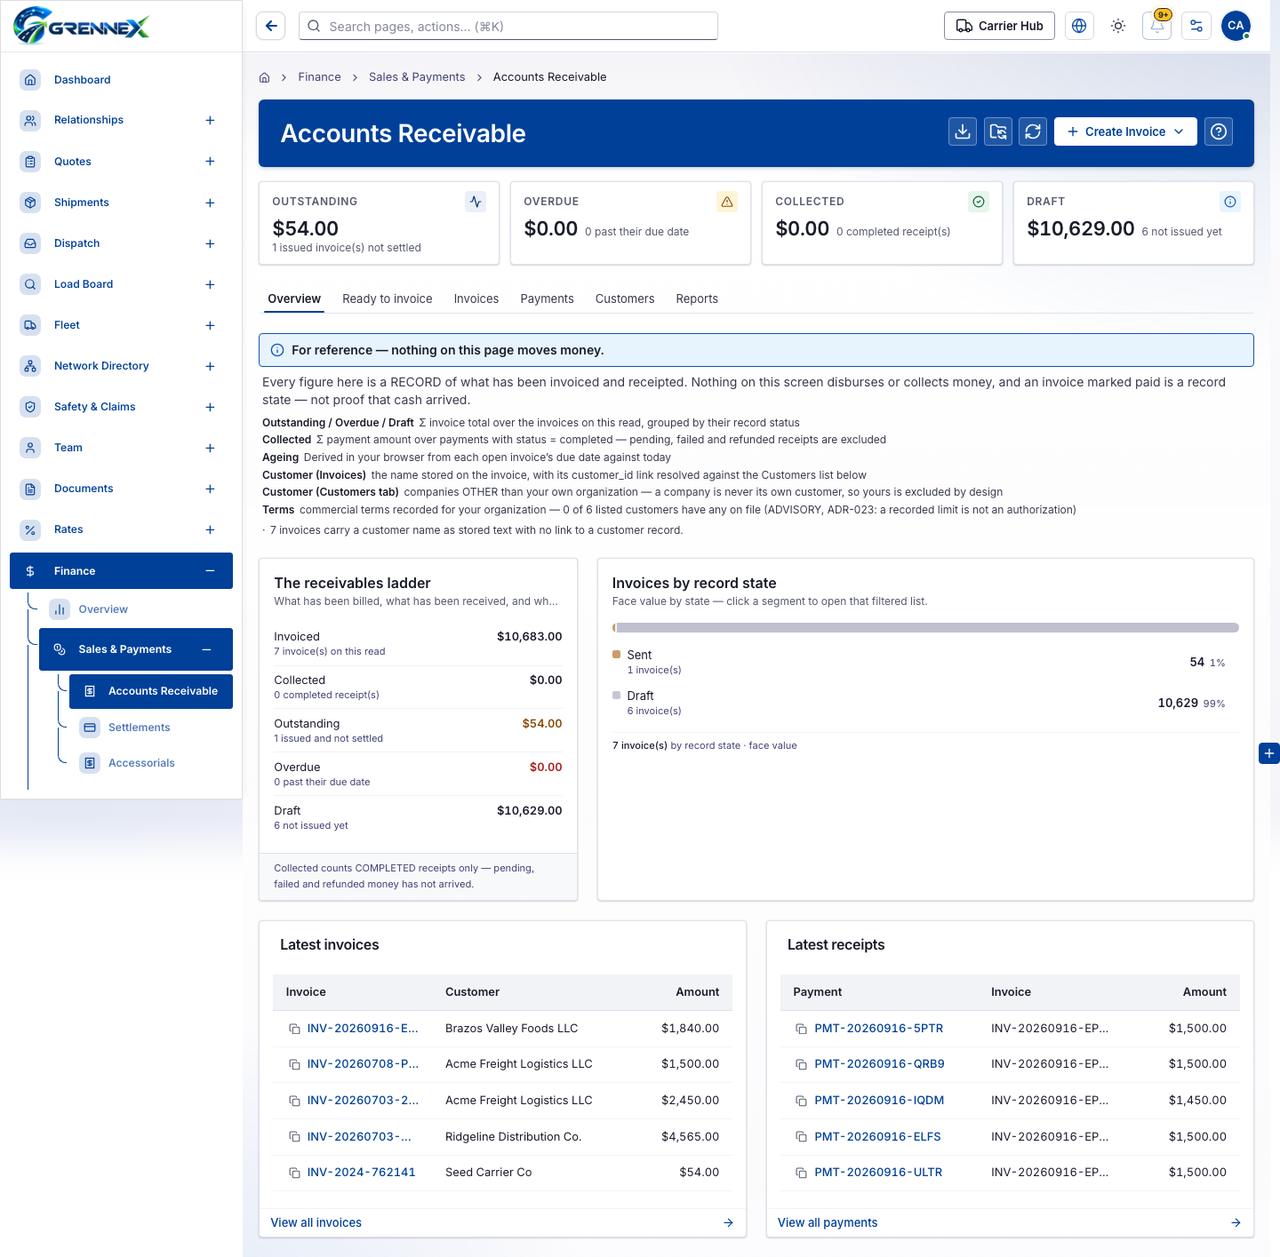Open payment PMT-20260916-IQDM link

pos(879,1101)
